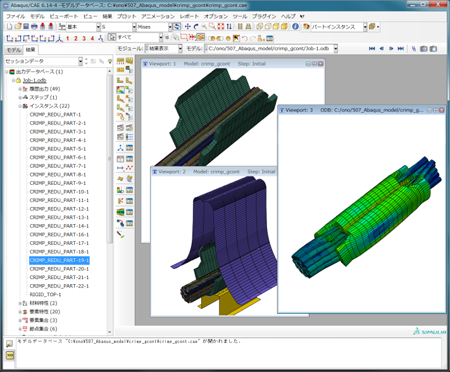This screenshot has width=450, height=372.
Task: Open the ODB model path dropdown
Action: tap(336, 49)
